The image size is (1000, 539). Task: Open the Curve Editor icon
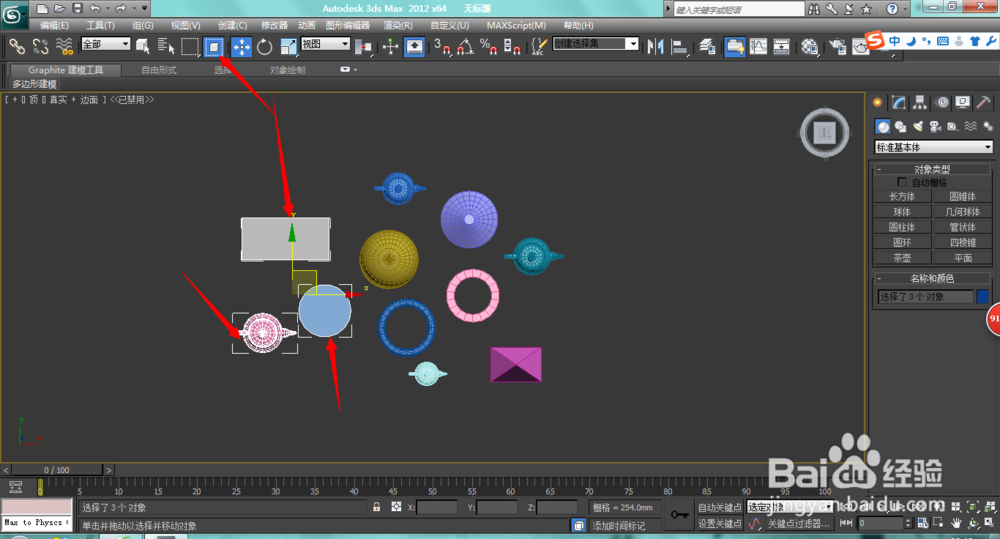[x=758, y=47]
